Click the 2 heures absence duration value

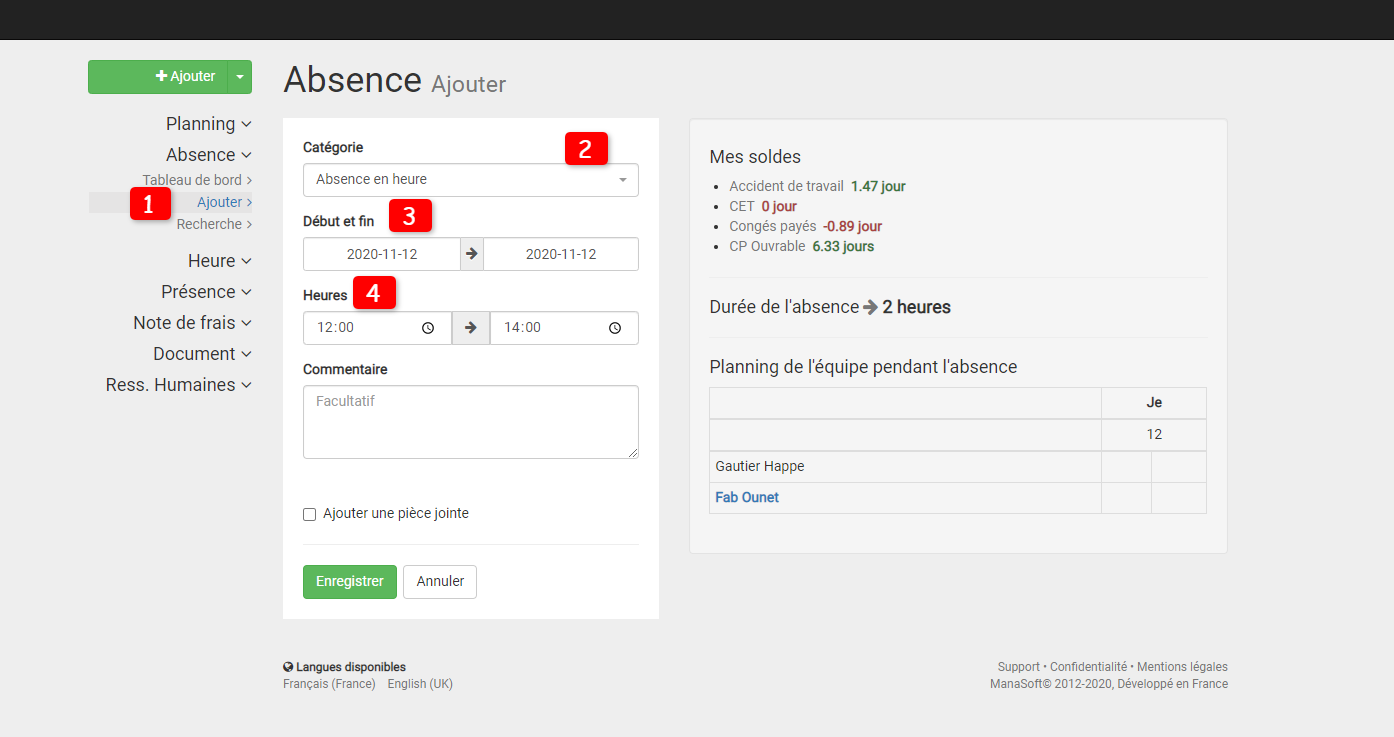pos(916,307)
